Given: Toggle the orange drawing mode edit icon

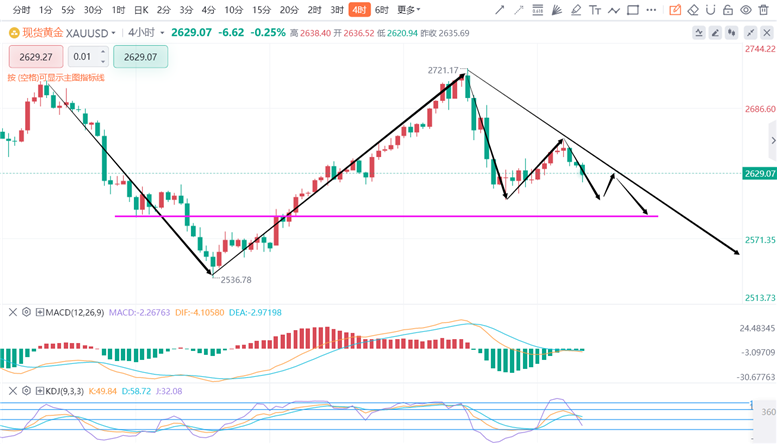Looking at the screenshot, I should click(675, 10).
